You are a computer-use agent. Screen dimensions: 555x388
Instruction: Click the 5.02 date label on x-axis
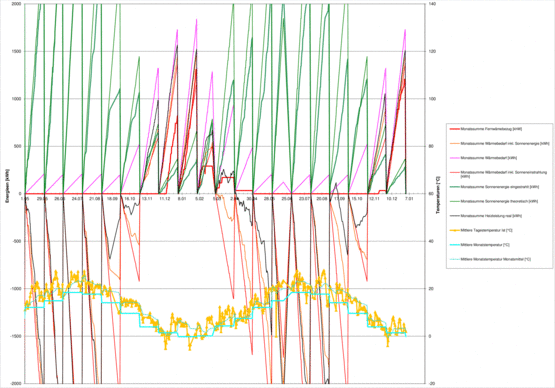[x=200, y=199]
